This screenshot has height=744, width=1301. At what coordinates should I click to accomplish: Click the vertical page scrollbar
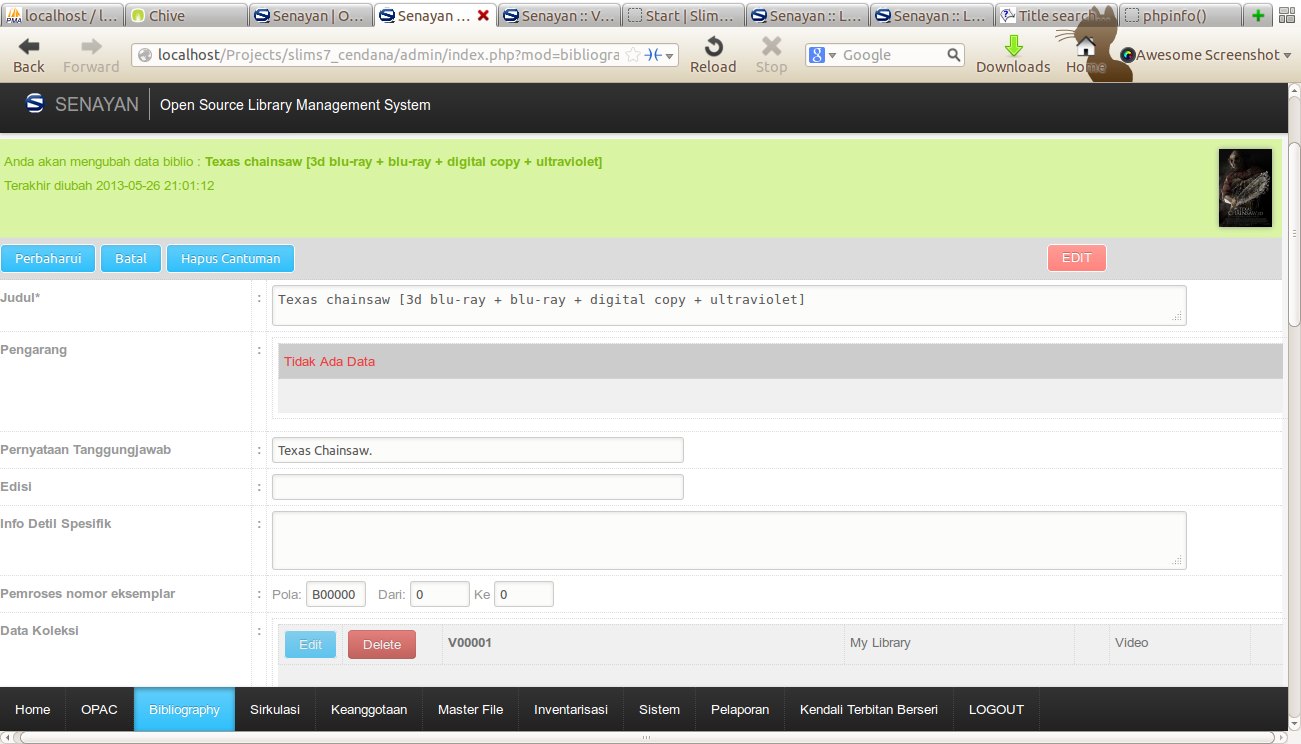[x=1294, y=235]
